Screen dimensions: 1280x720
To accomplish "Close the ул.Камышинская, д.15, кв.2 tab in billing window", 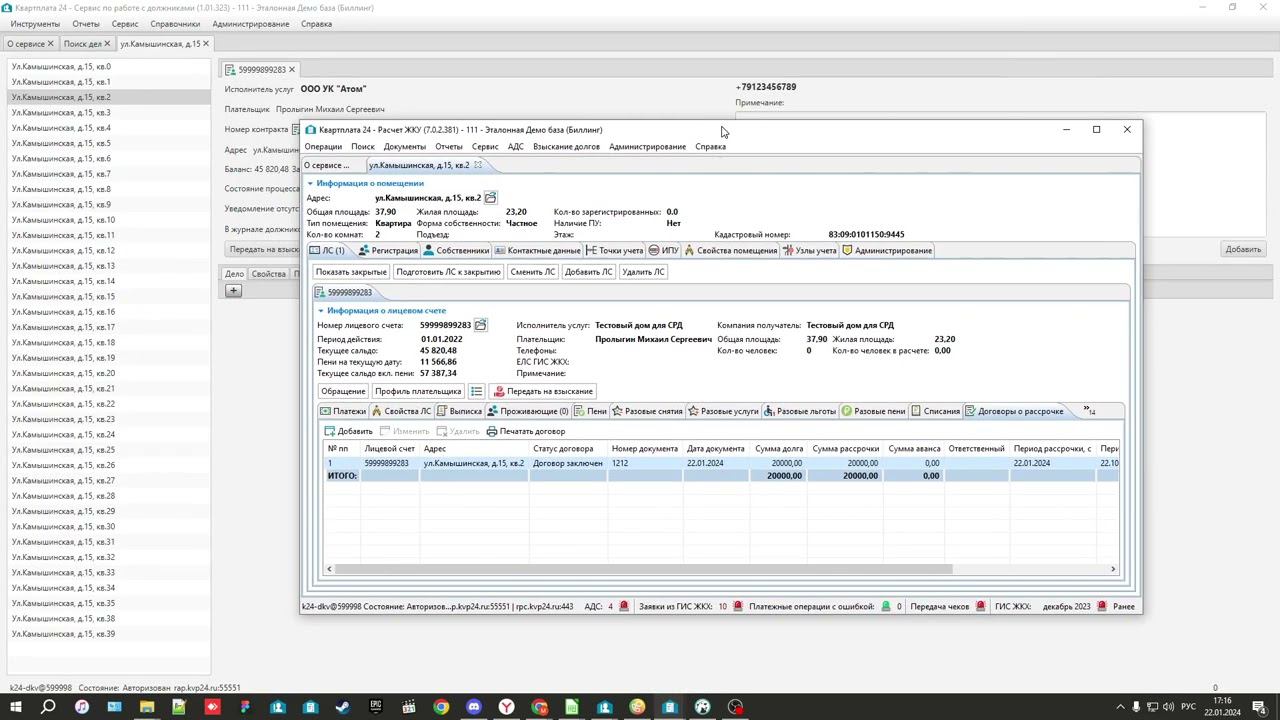I will (x=478, y=165).
